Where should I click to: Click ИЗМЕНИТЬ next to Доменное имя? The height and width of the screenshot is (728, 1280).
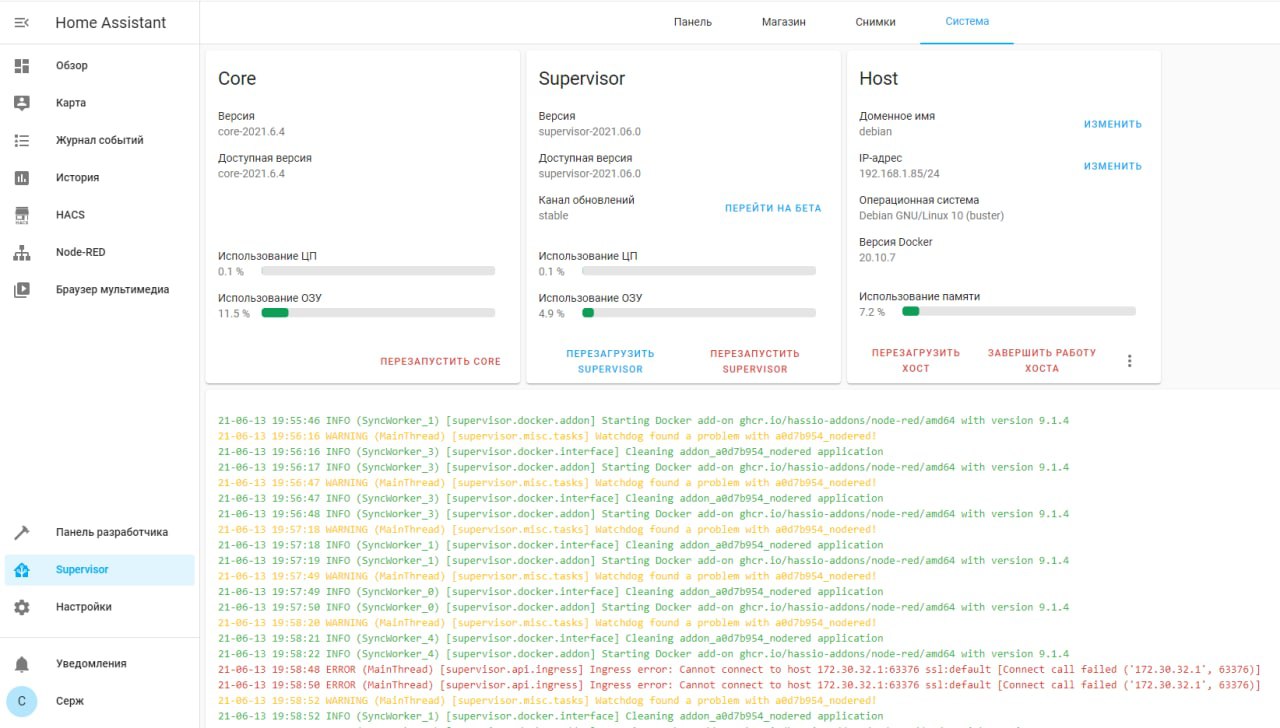1113,124
